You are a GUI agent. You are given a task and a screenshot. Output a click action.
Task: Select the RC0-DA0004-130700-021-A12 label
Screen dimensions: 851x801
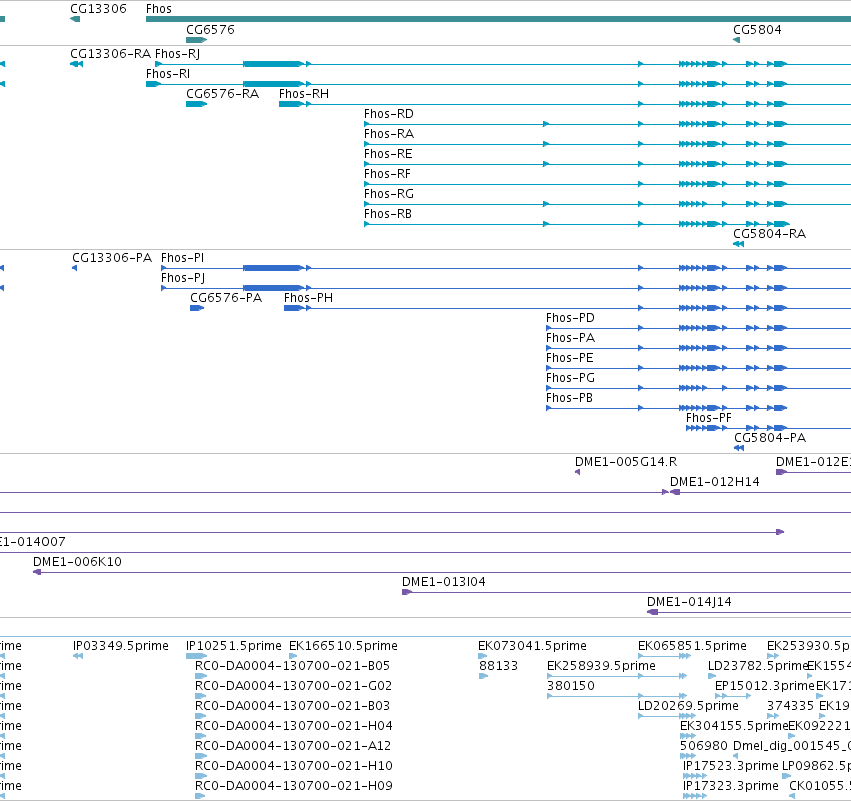coord(293,746)
